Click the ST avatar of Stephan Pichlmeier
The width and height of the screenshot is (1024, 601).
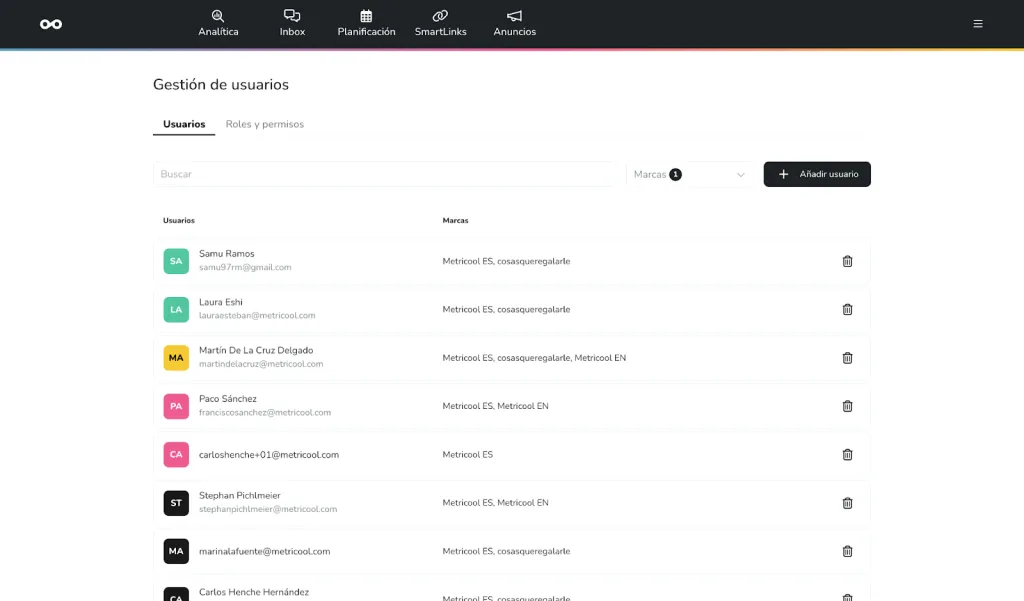tap(176, 503)
